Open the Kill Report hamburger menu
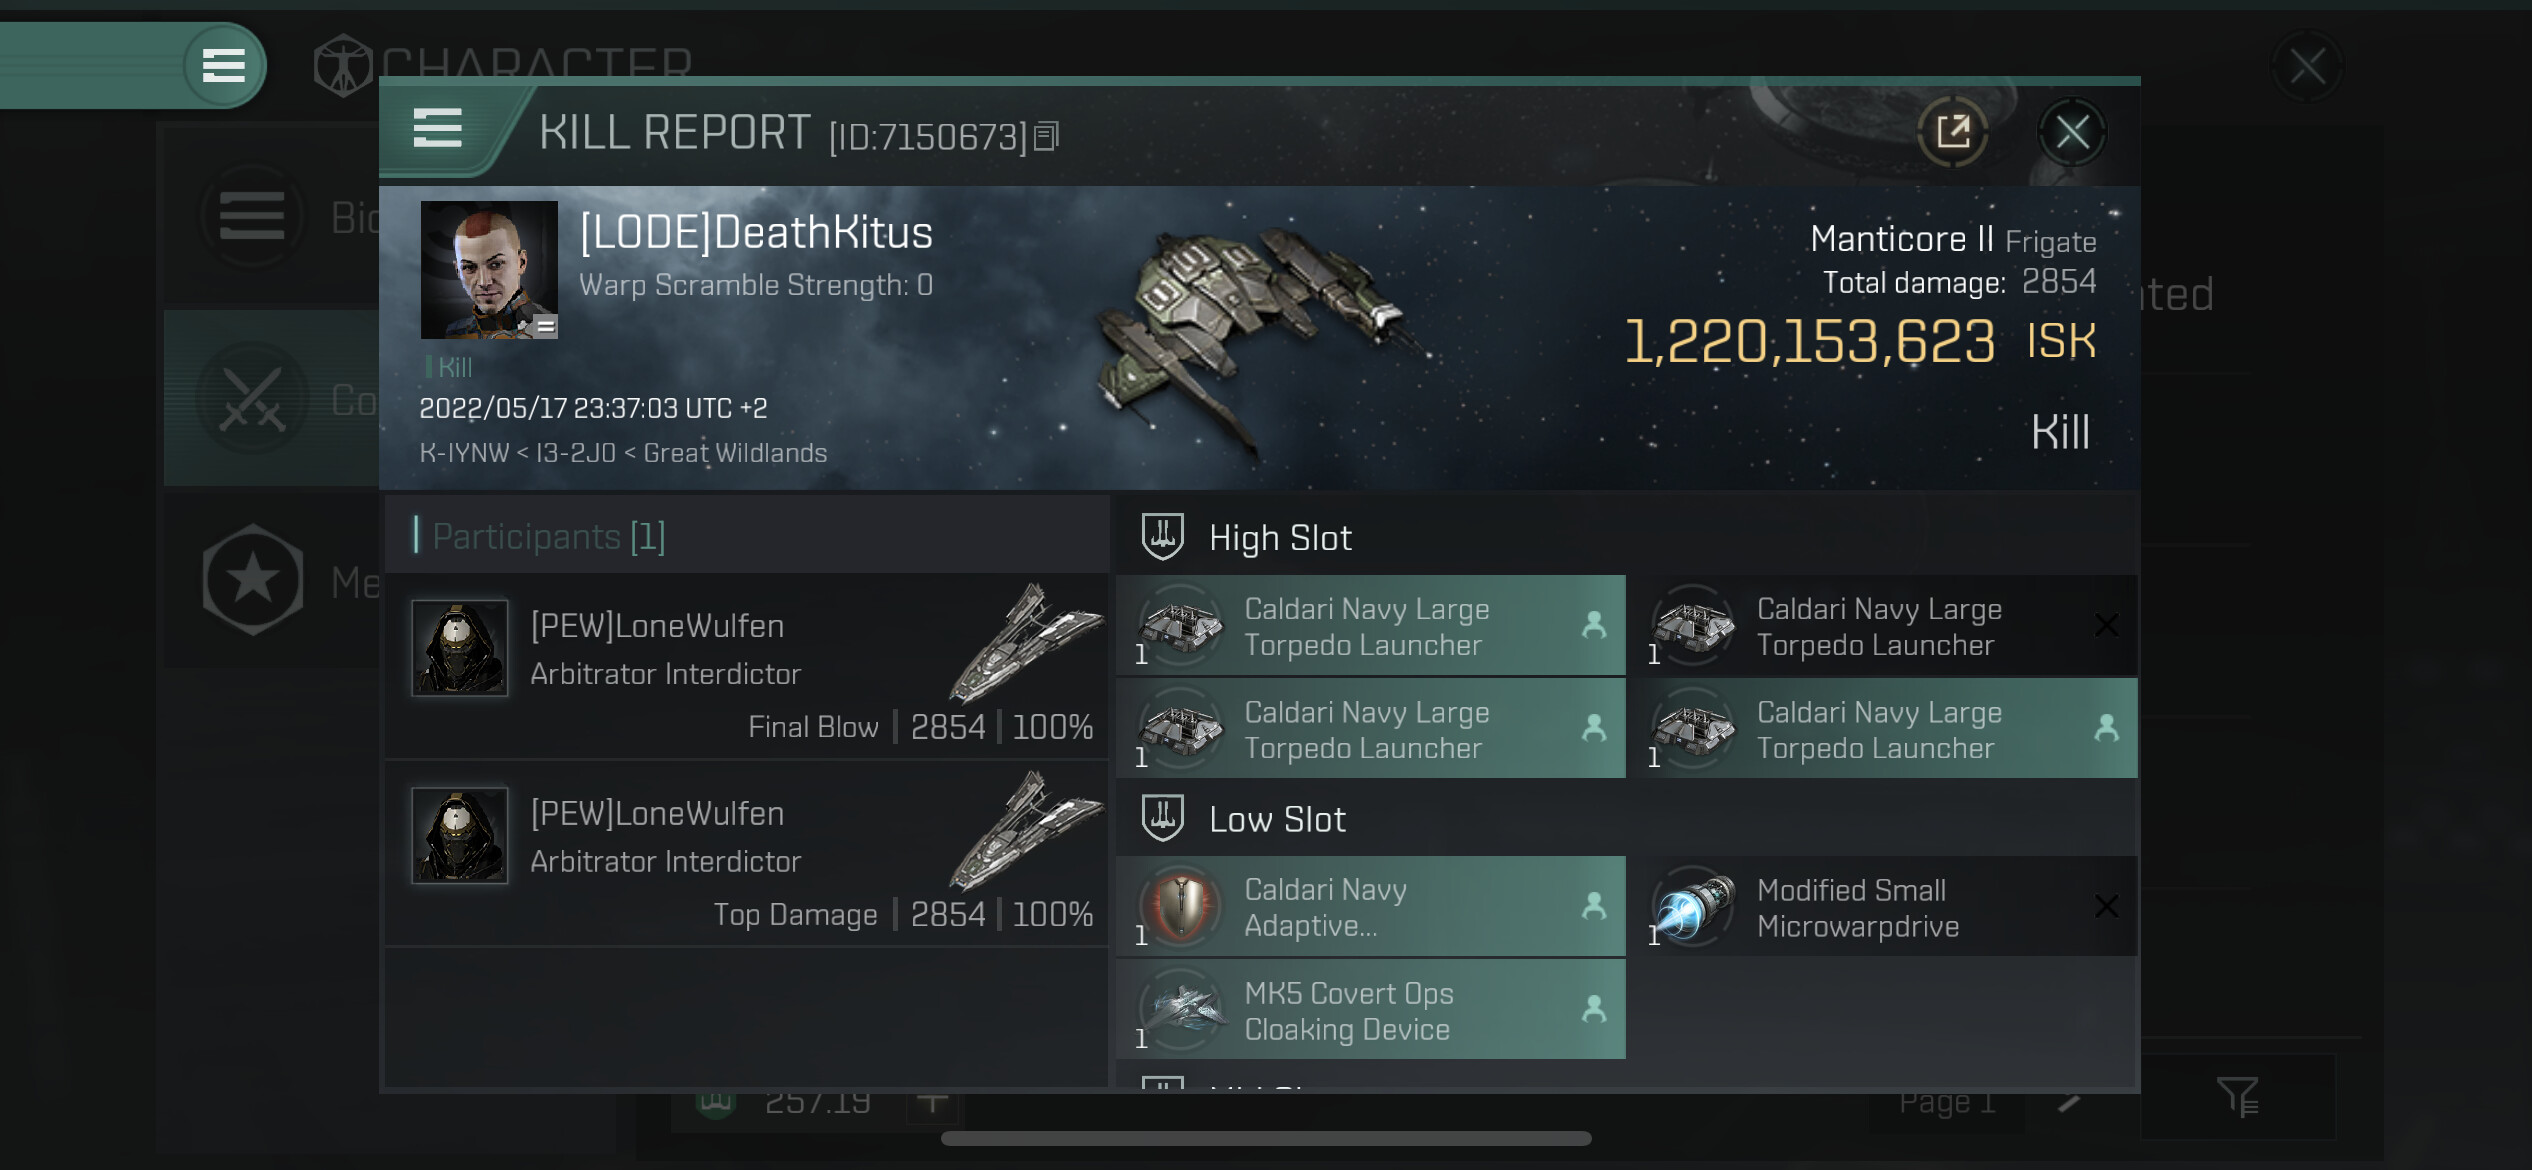Image resolution: width=2532 pixels, height=1170 pixels. click(x=437, y=129)
